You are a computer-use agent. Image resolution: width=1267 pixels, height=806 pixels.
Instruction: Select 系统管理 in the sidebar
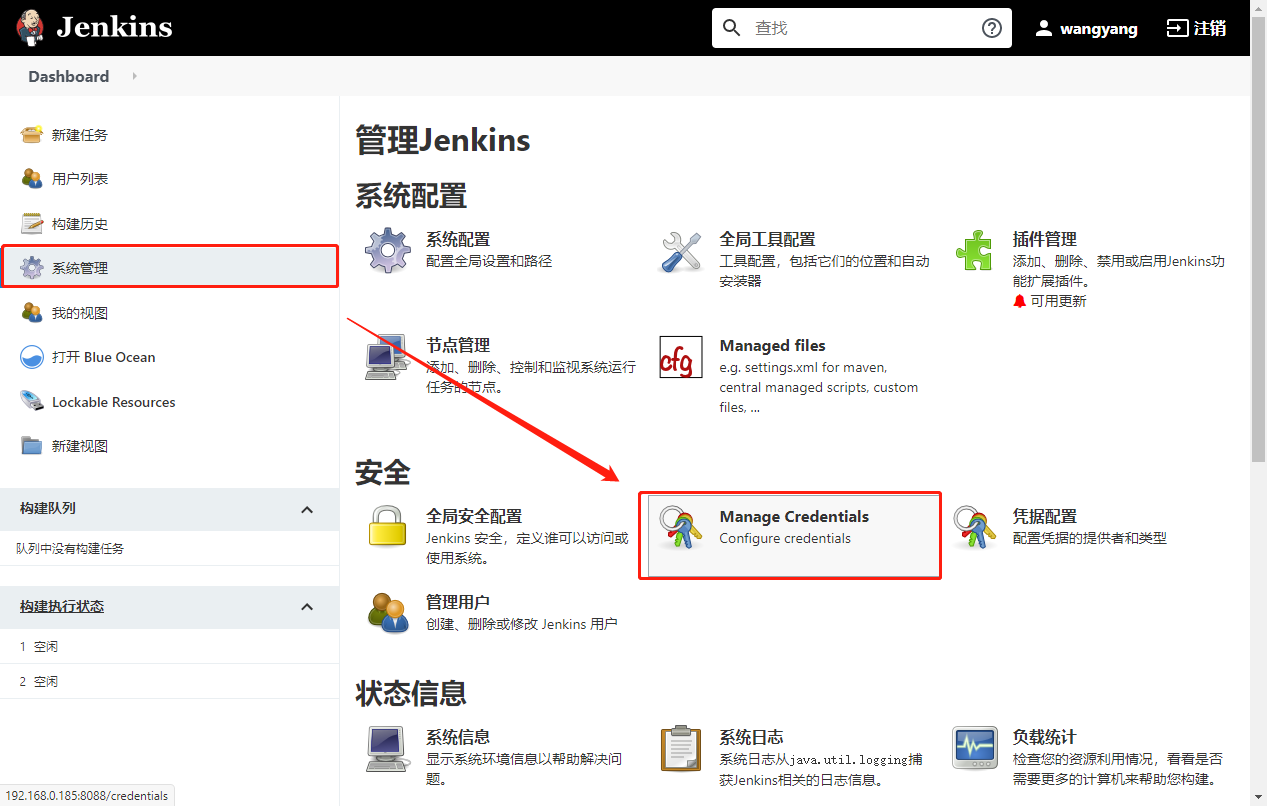click(80, 268)
